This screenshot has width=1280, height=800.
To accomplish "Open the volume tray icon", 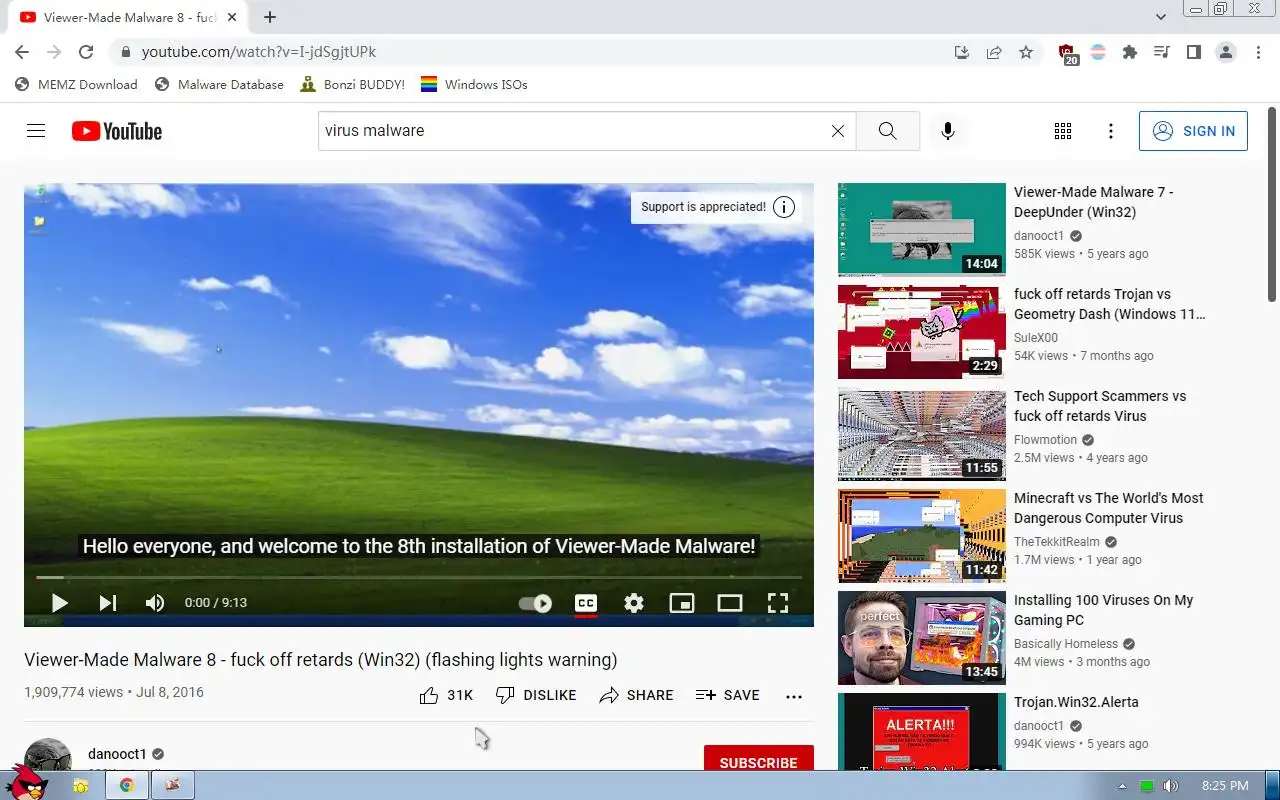I will 1170,786.
